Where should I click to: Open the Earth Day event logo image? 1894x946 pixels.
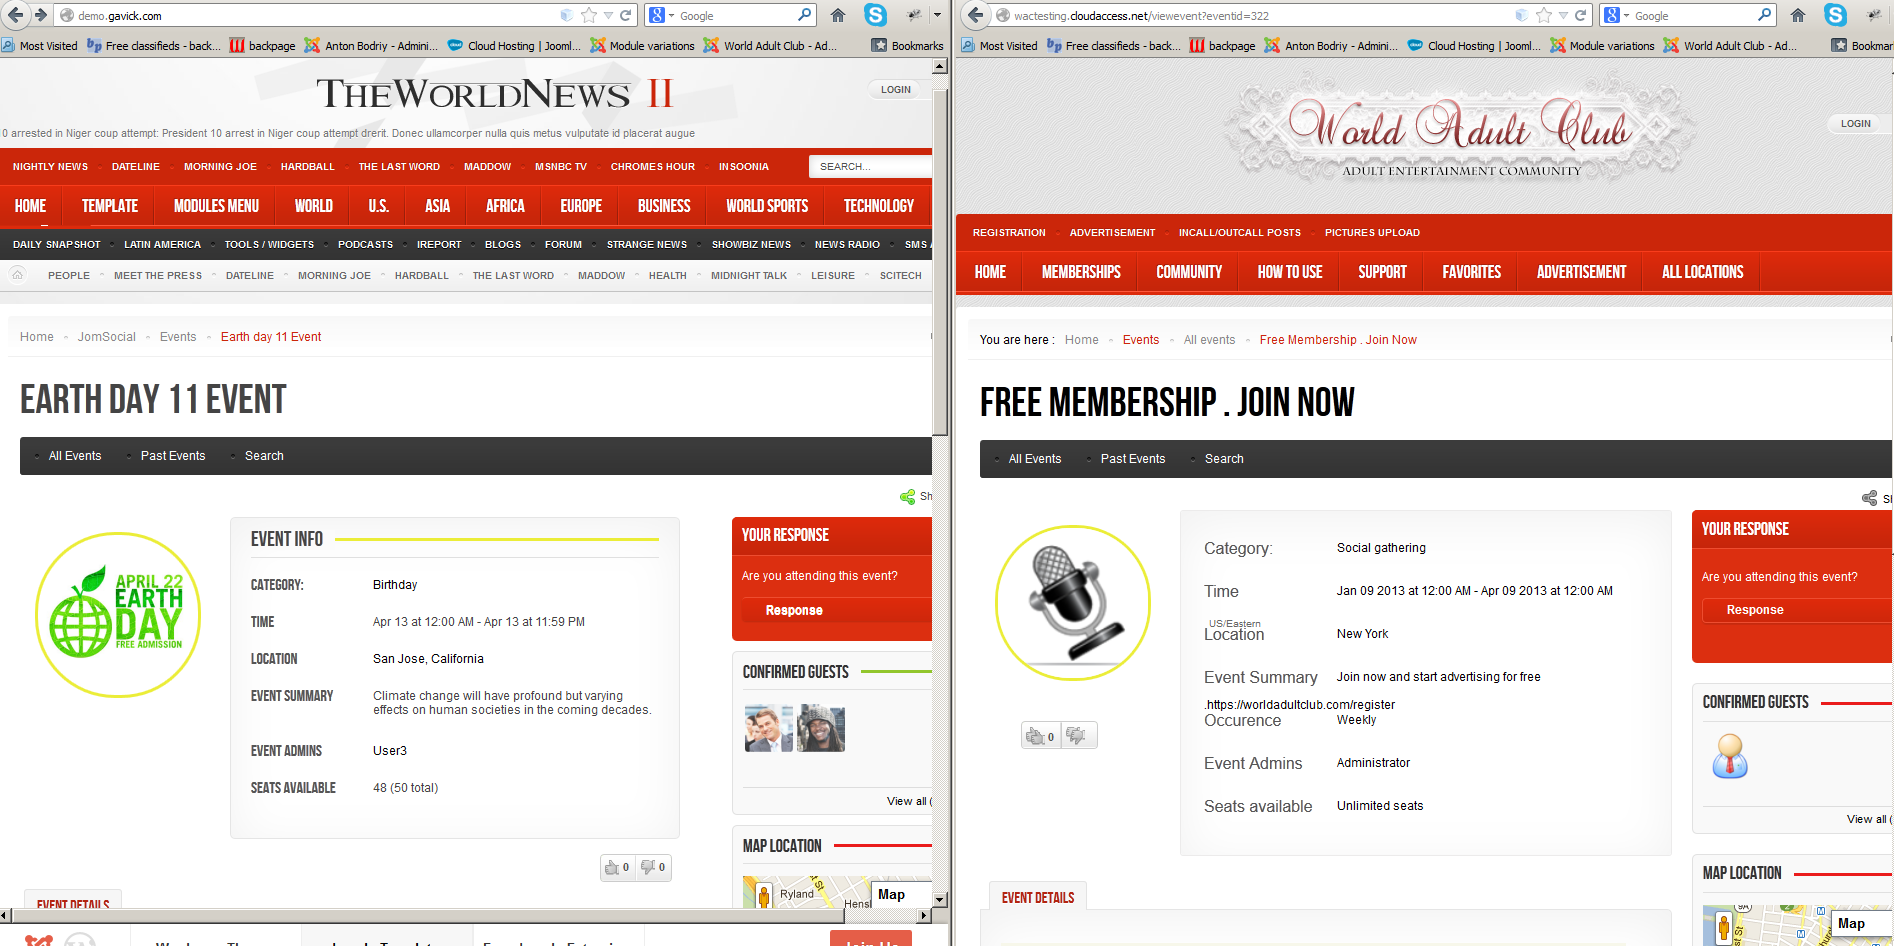(x=118, y=615)
